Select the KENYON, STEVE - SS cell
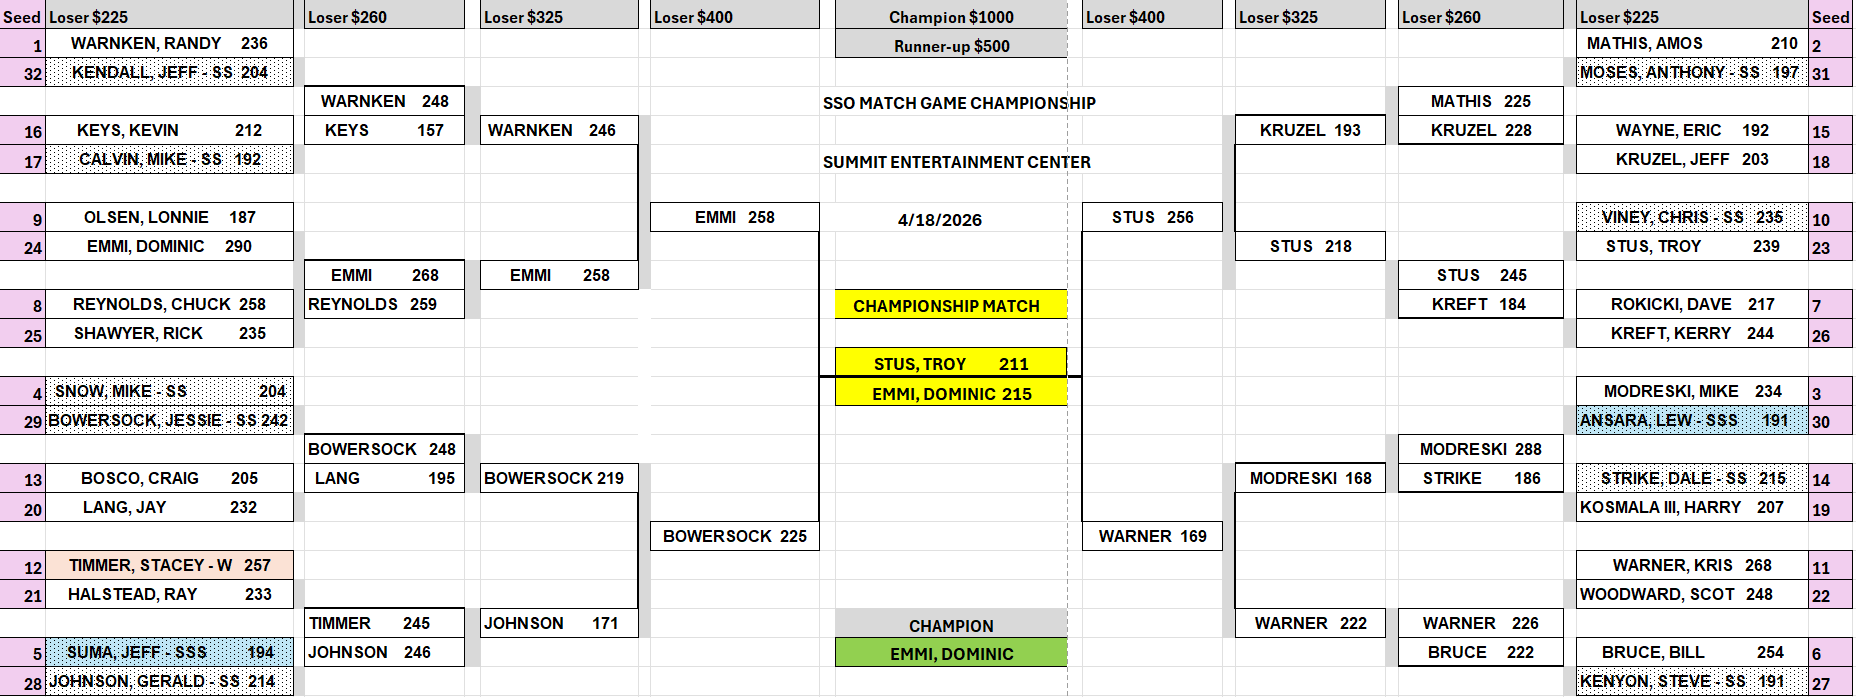This screenshot has height=697, width=1856. click(1691, 681)
